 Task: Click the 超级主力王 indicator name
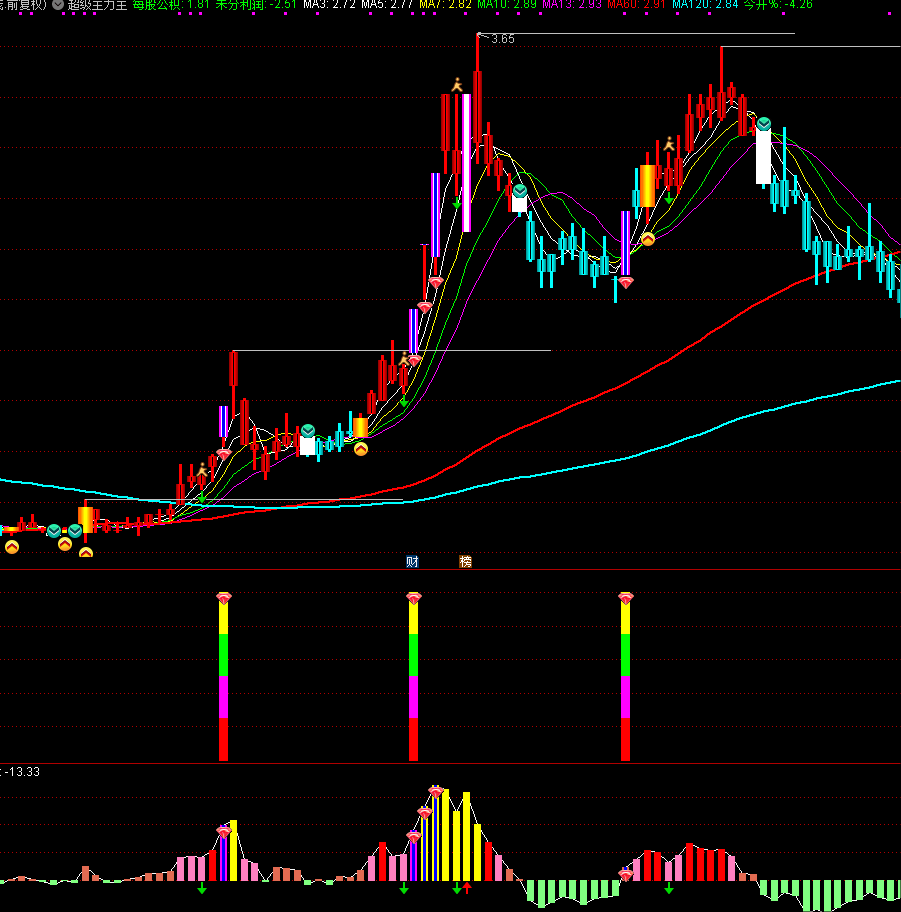click(97, 5)
